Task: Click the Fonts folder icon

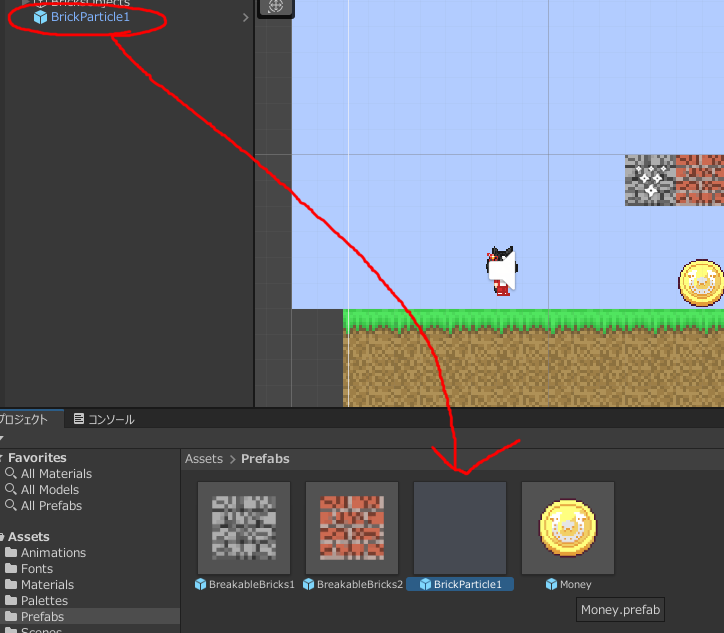Action: tap(11, 568)
